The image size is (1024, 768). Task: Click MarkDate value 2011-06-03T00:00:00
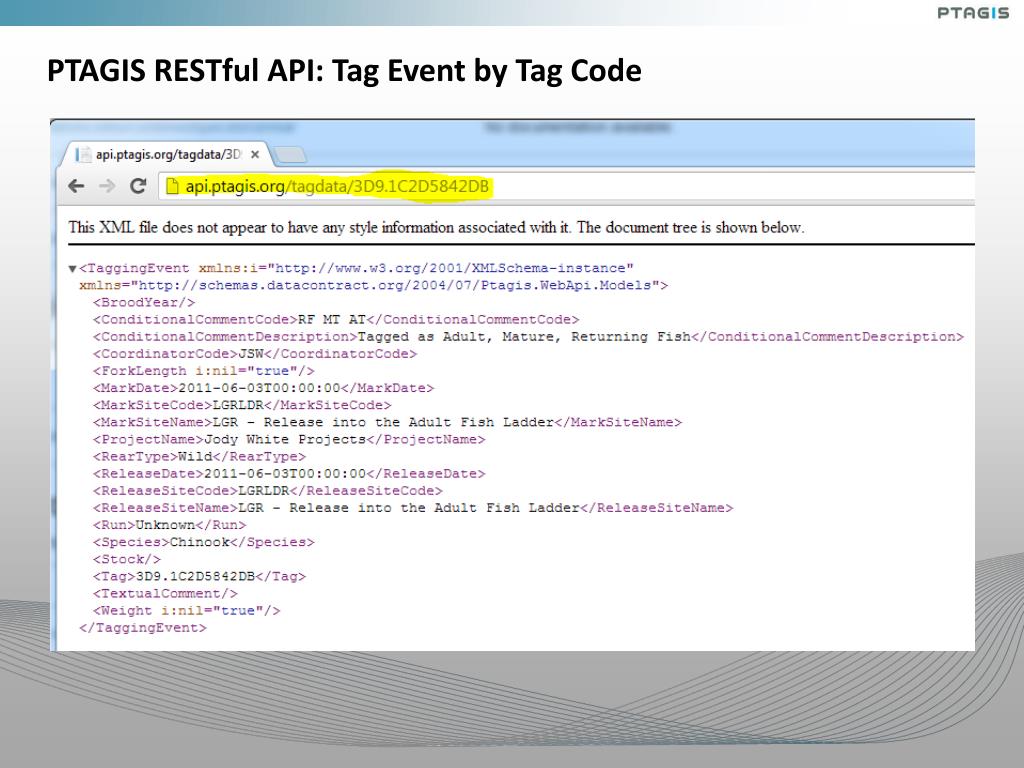[x=259, y=388]
